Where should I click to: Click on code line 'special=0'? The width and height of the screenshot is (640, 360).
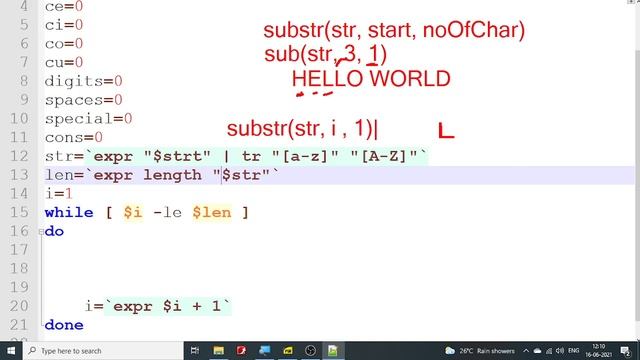[x=89, y=118]
